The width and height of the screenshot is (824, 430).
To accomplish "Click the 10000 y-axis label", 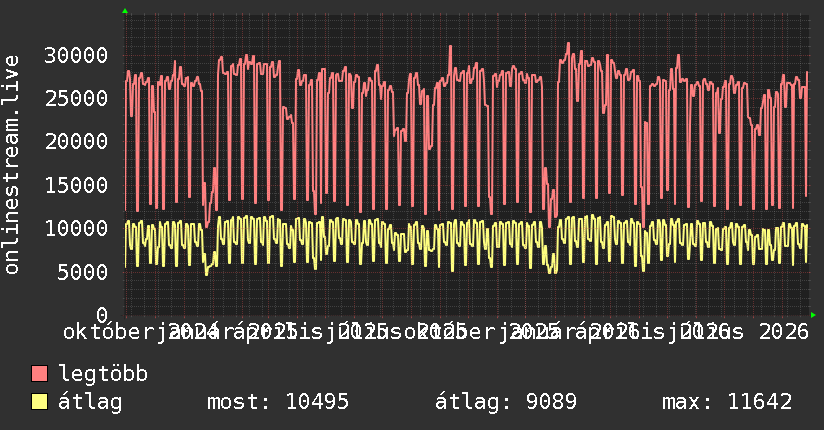I will click(76, 228).
